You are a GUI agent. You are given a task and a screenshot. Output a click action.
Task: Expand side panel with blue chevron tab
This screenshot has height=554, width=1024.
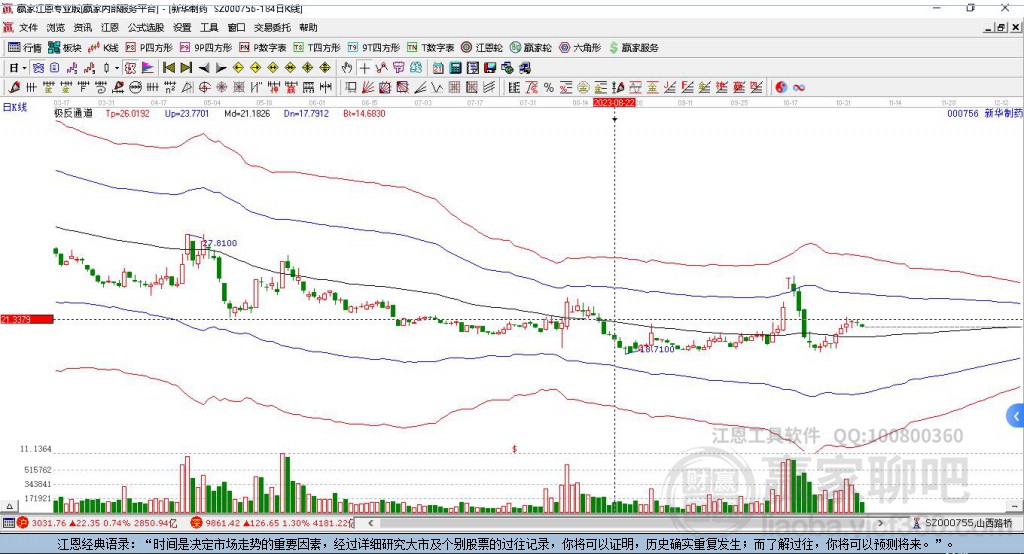(1016, 416)
